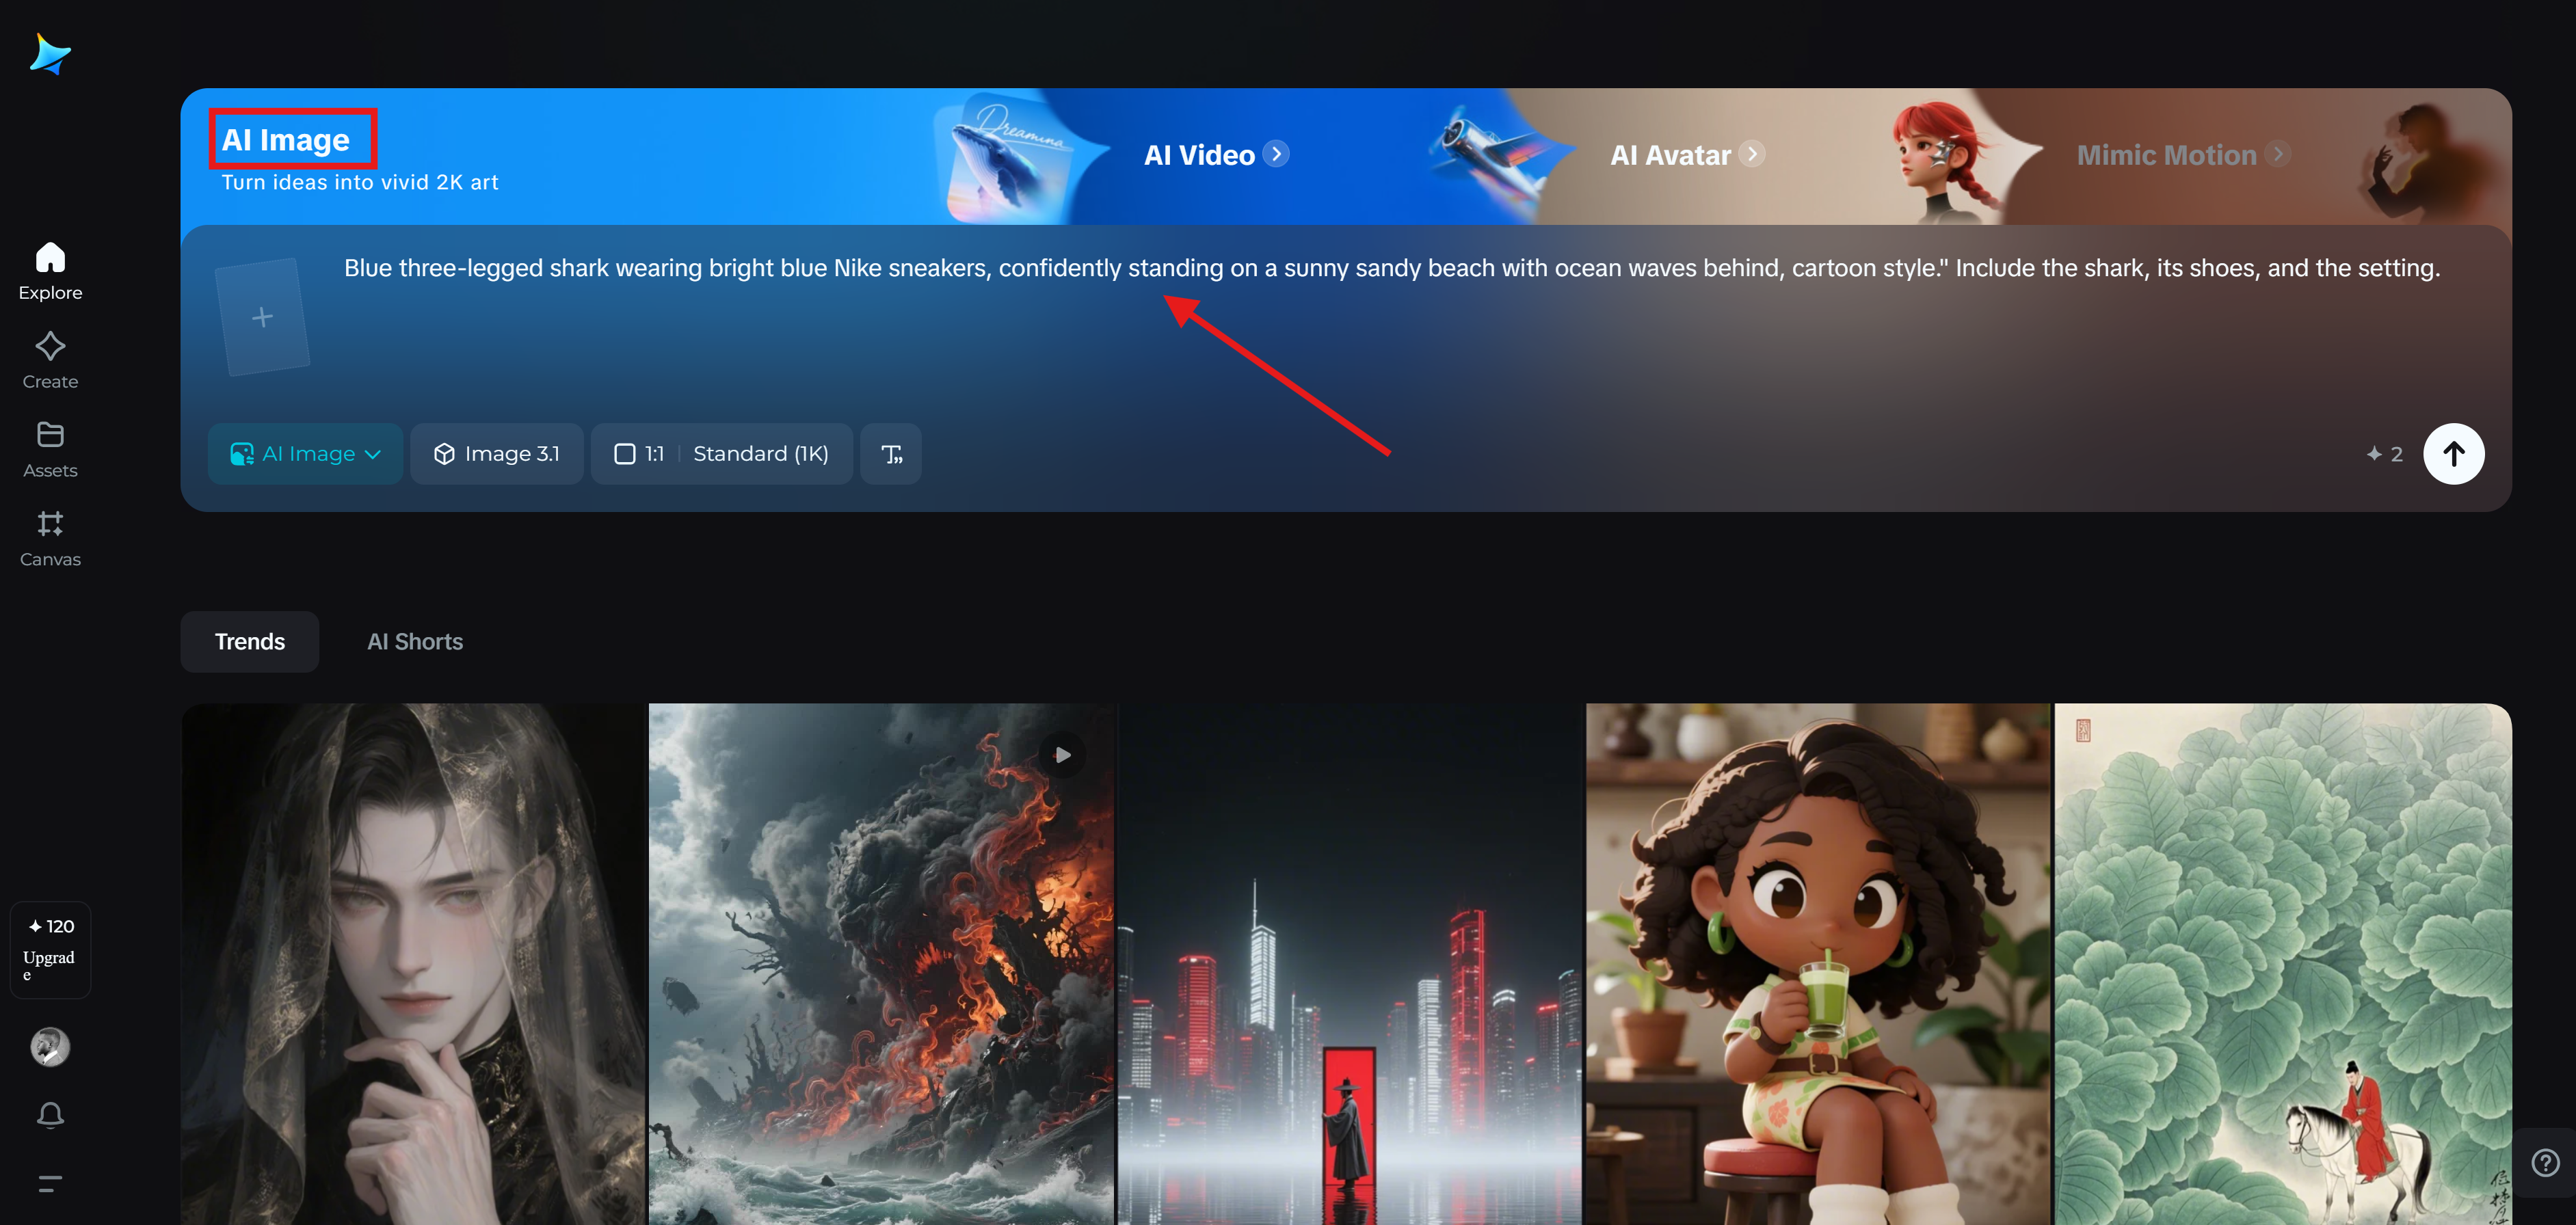Image resolution: width=2576 pixels, height=1225 pixels.
Task: Open the AI Video banner link
Action: (1215, 155)
